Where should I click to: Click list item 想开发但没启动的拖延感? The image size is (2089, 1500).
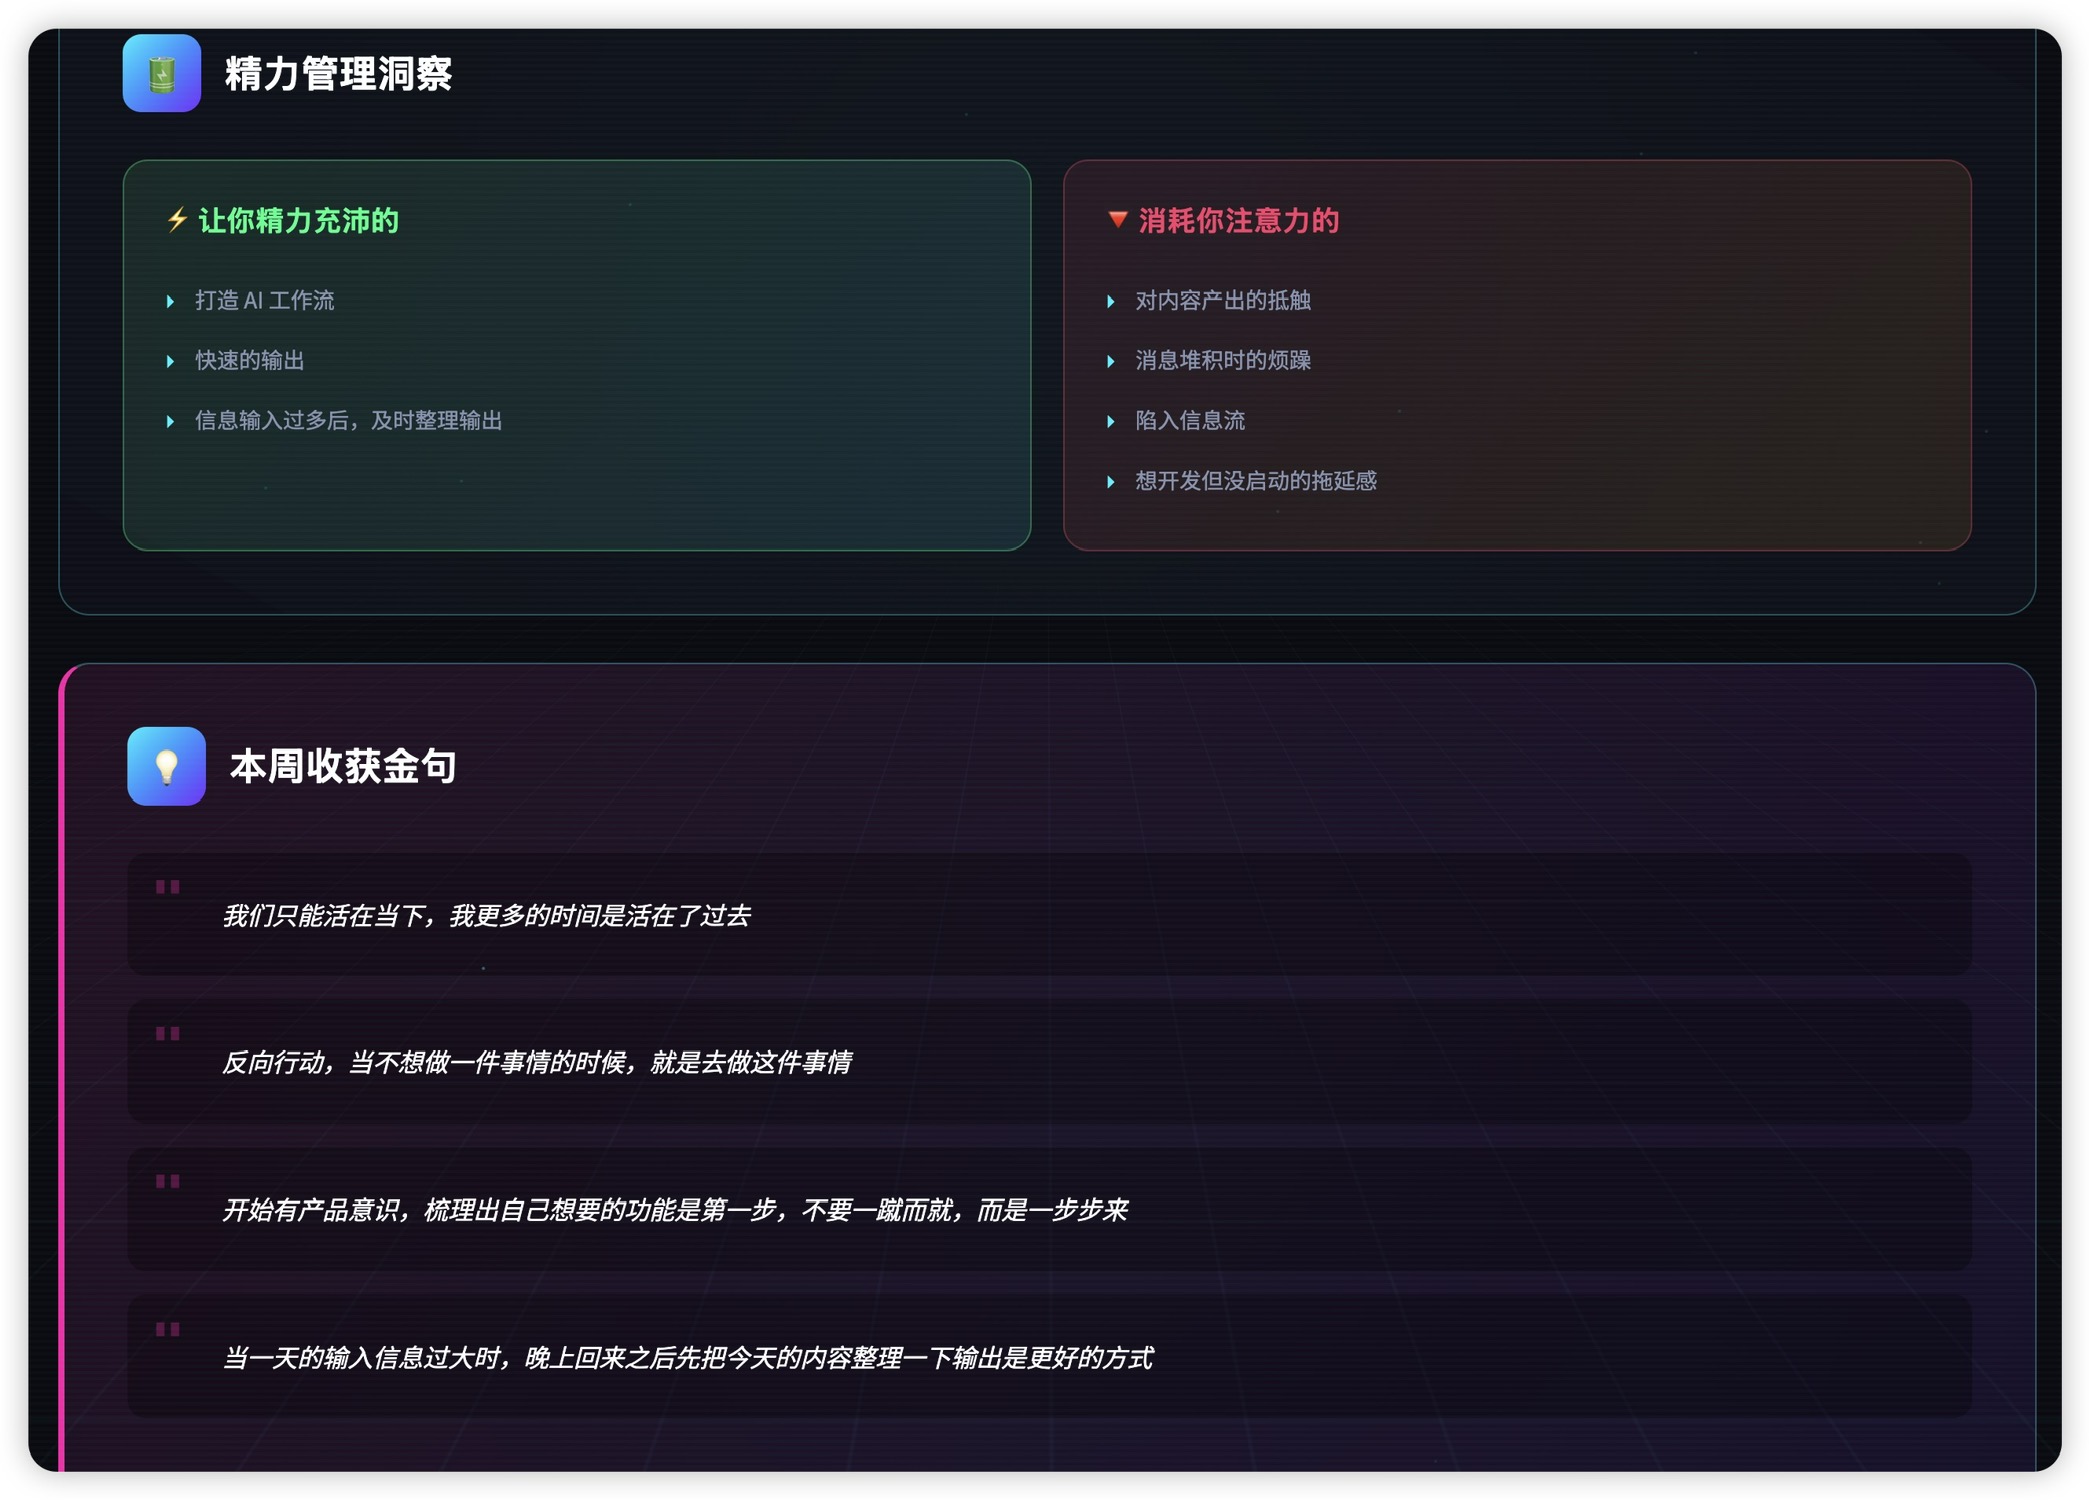coord(1255,481)
